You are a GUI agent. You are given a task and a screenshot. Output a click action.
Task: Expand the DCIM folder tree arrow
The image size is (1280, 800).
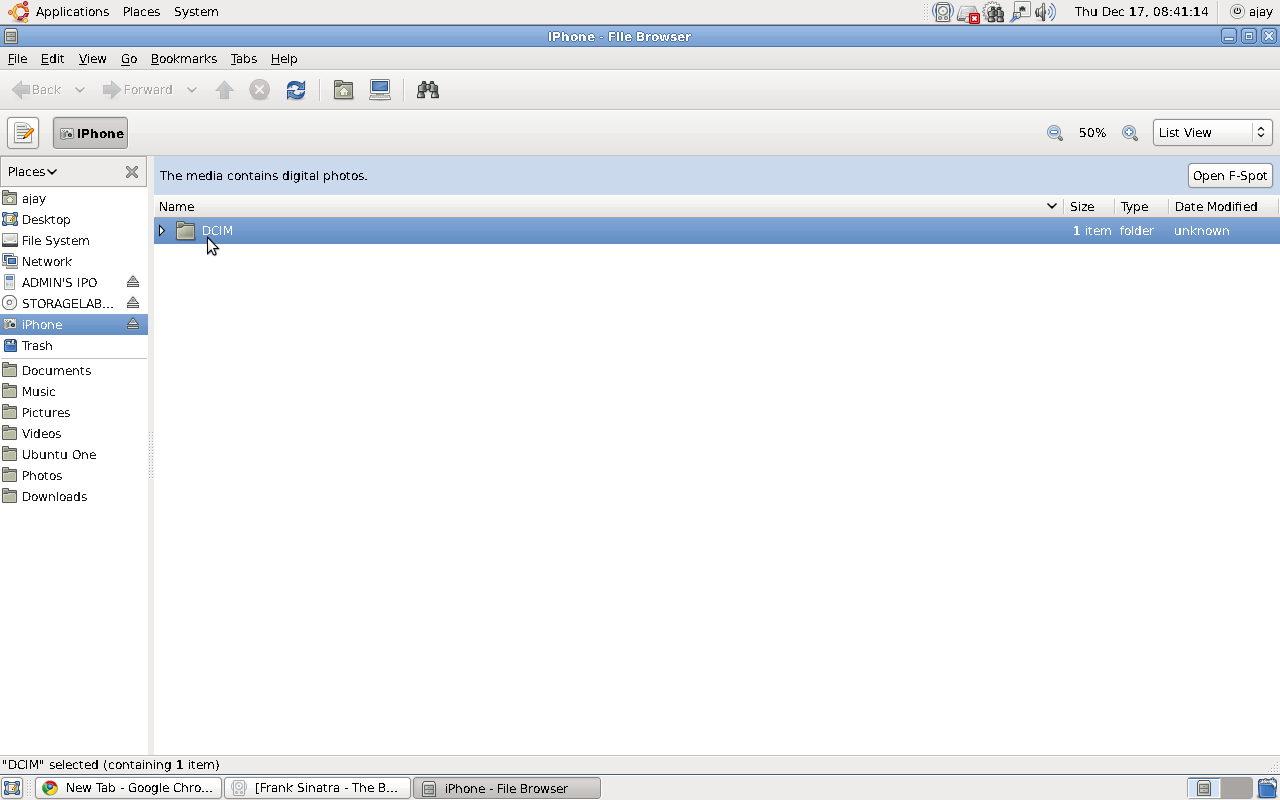[x=162, y=231]
